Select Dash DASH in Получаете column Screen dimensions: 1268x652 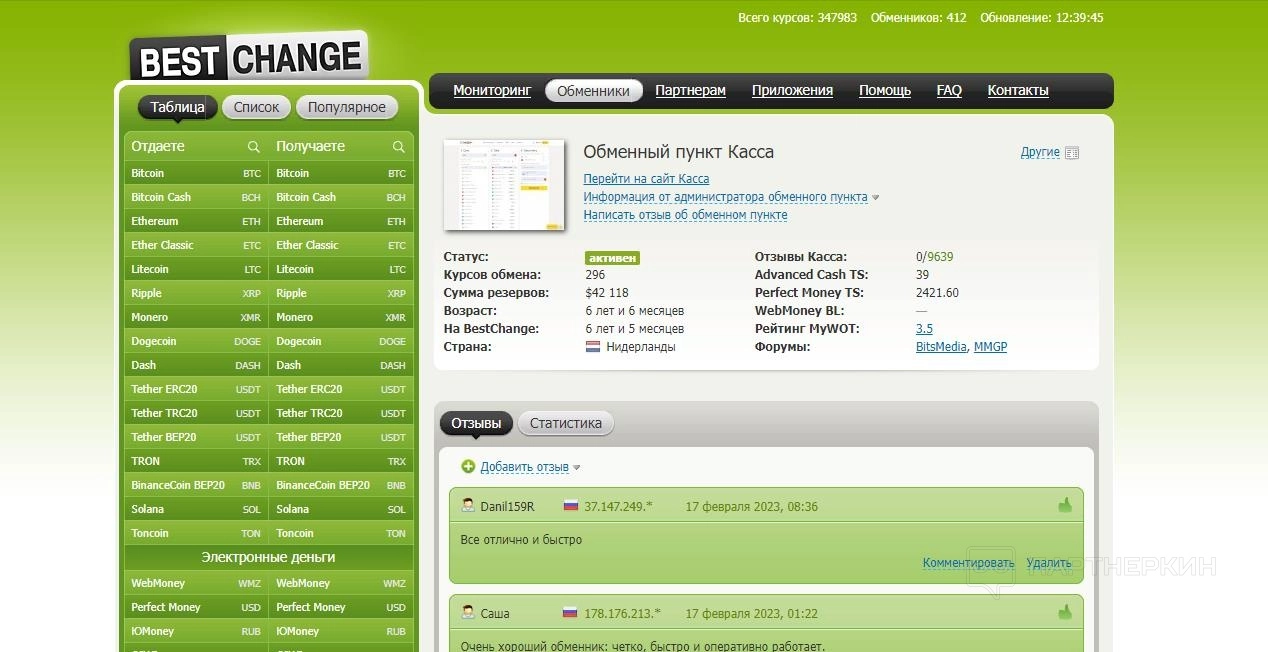341,365
